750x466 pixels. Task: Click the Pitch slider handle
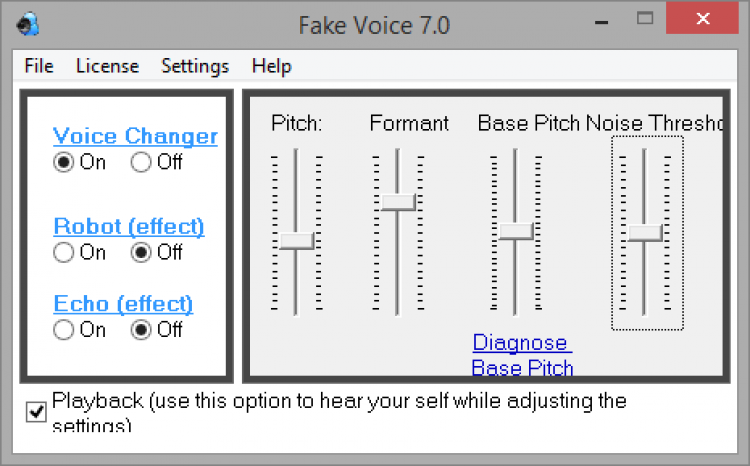[x=296, y=240]
